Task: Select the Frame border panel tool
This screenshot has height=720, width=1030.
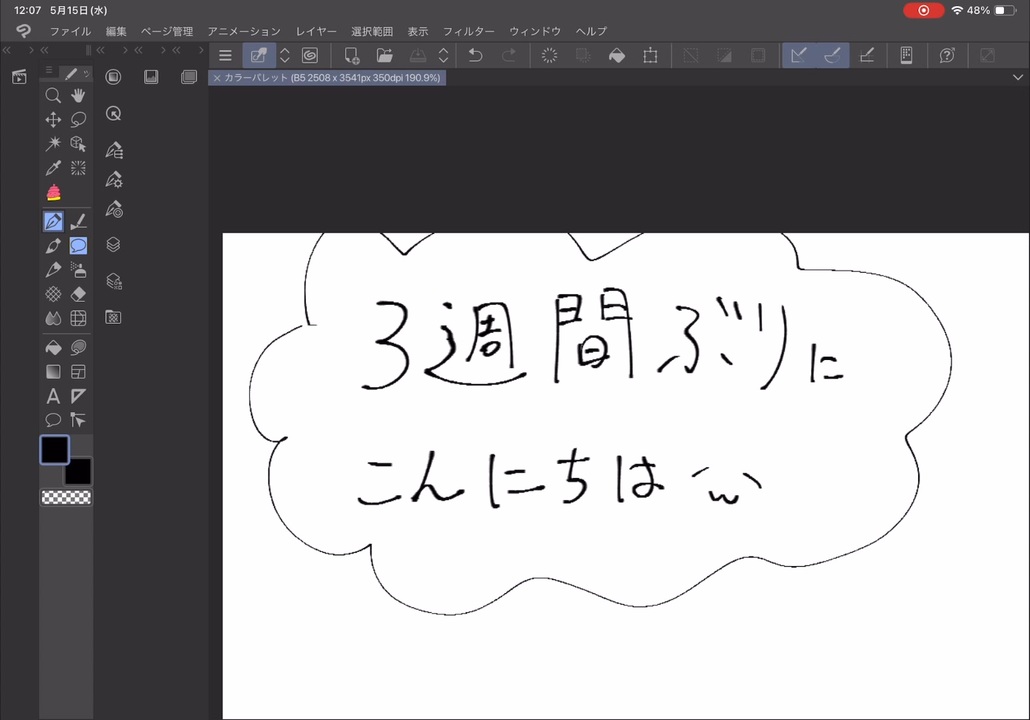Action: 78,372
